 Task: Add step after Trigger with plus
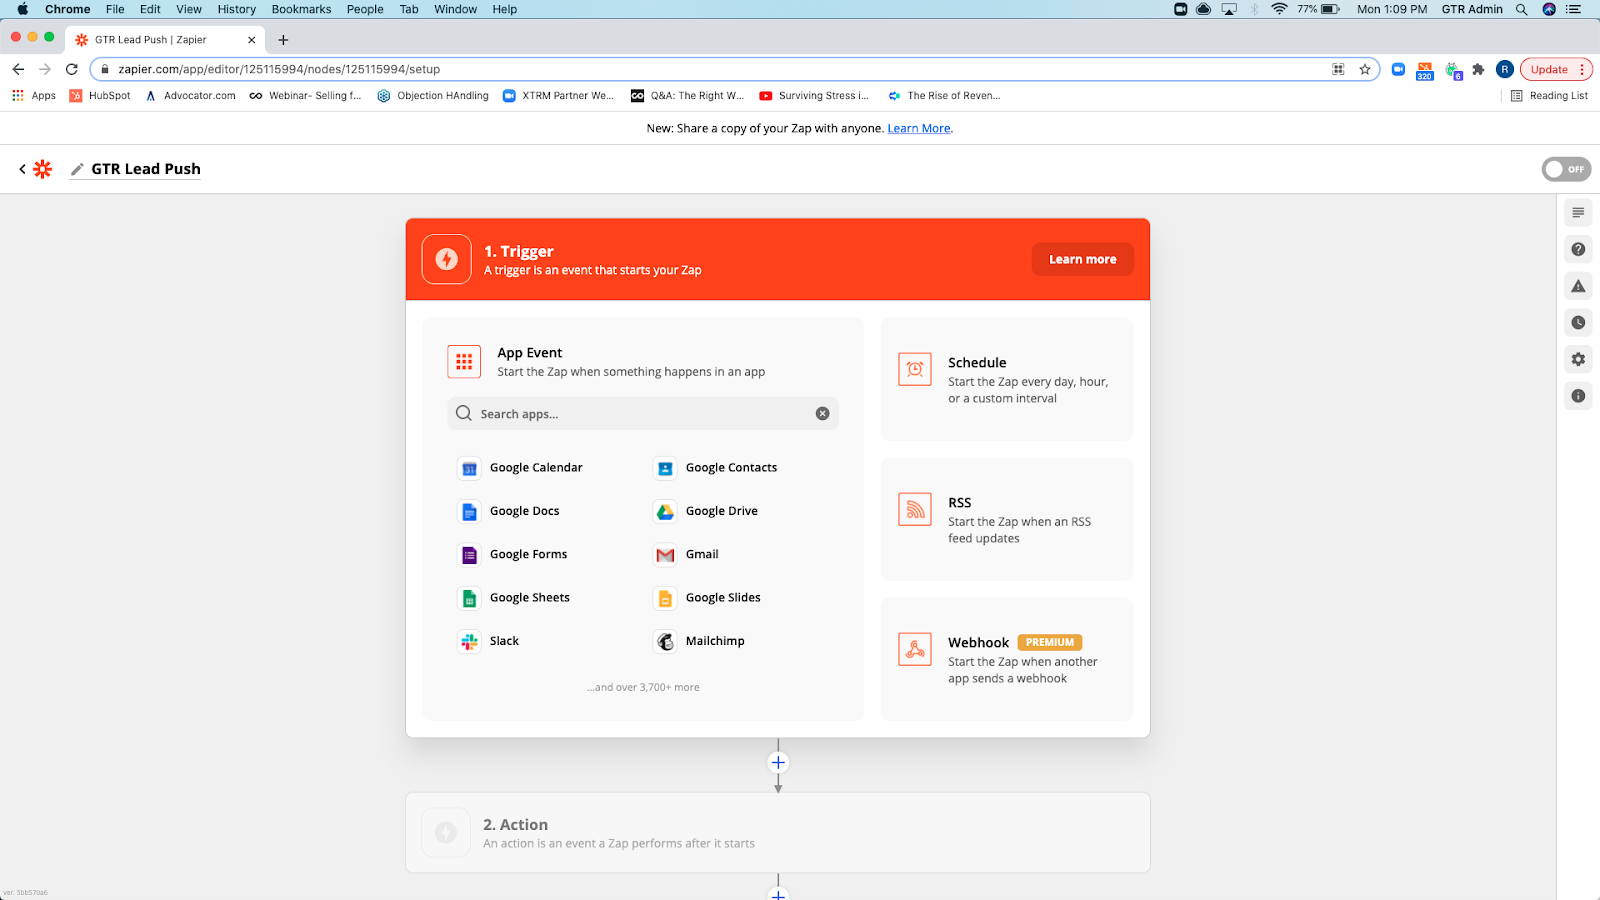778,763
